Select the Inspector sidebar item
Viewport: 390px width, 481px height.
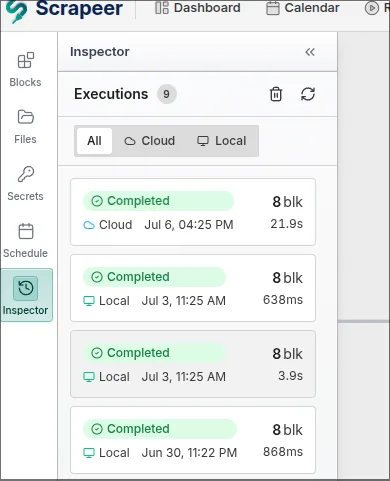pos(26,295)
